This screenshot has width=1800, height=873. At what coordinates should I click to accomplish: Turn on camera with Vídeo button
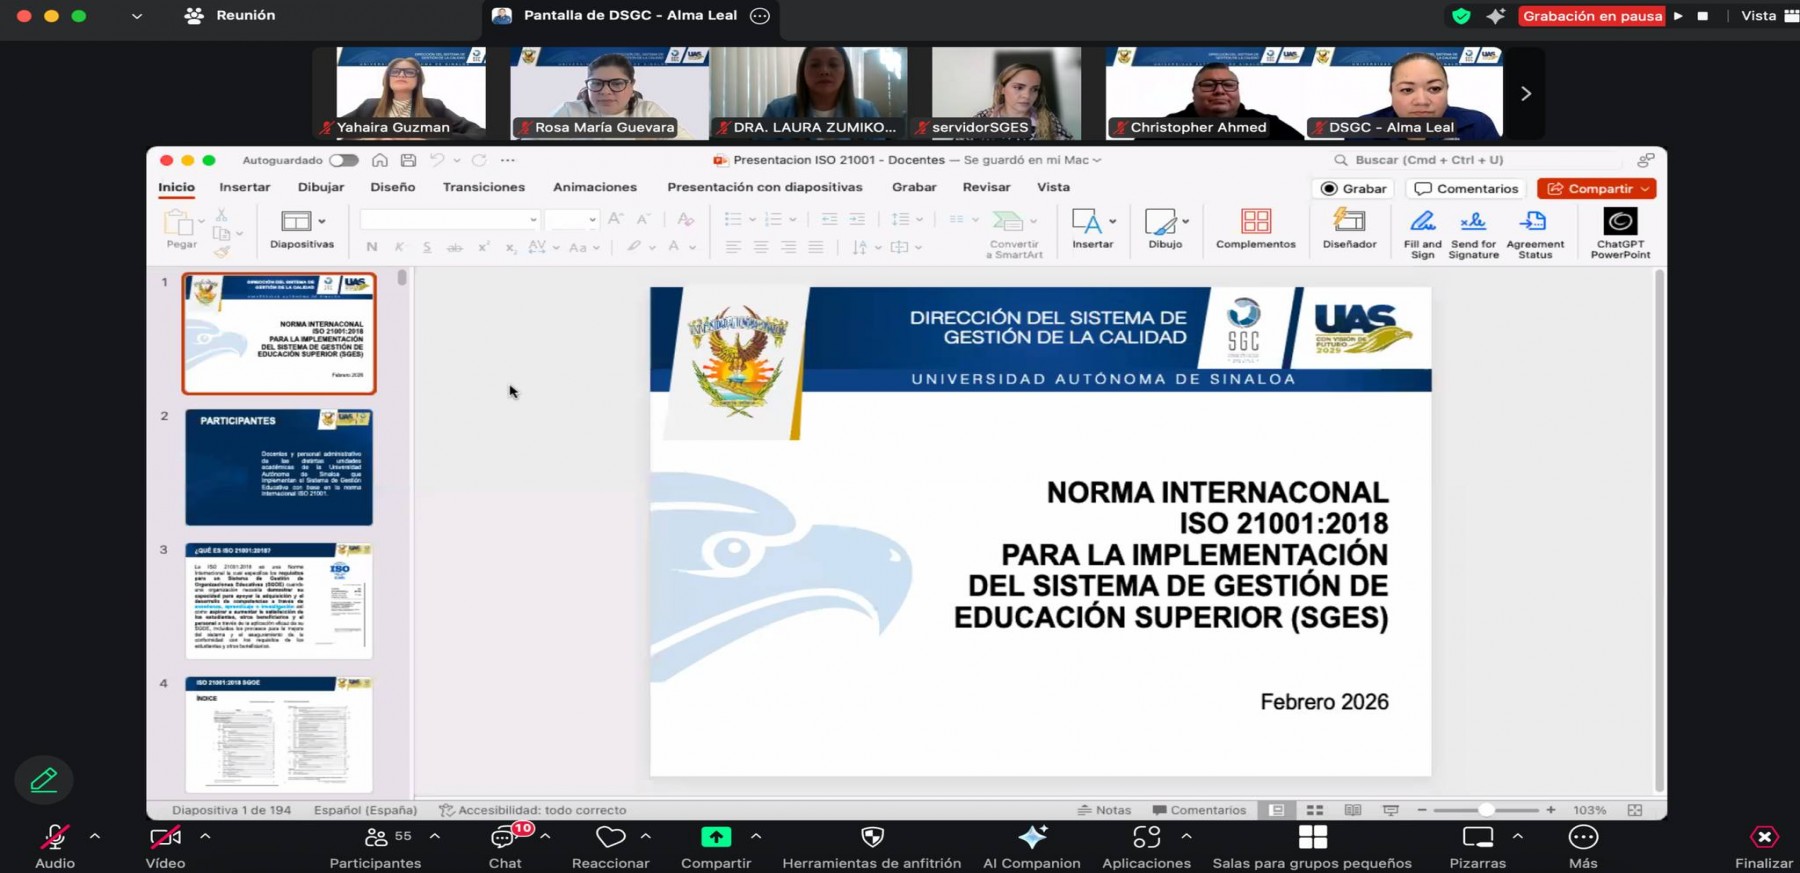click(165, 845)
